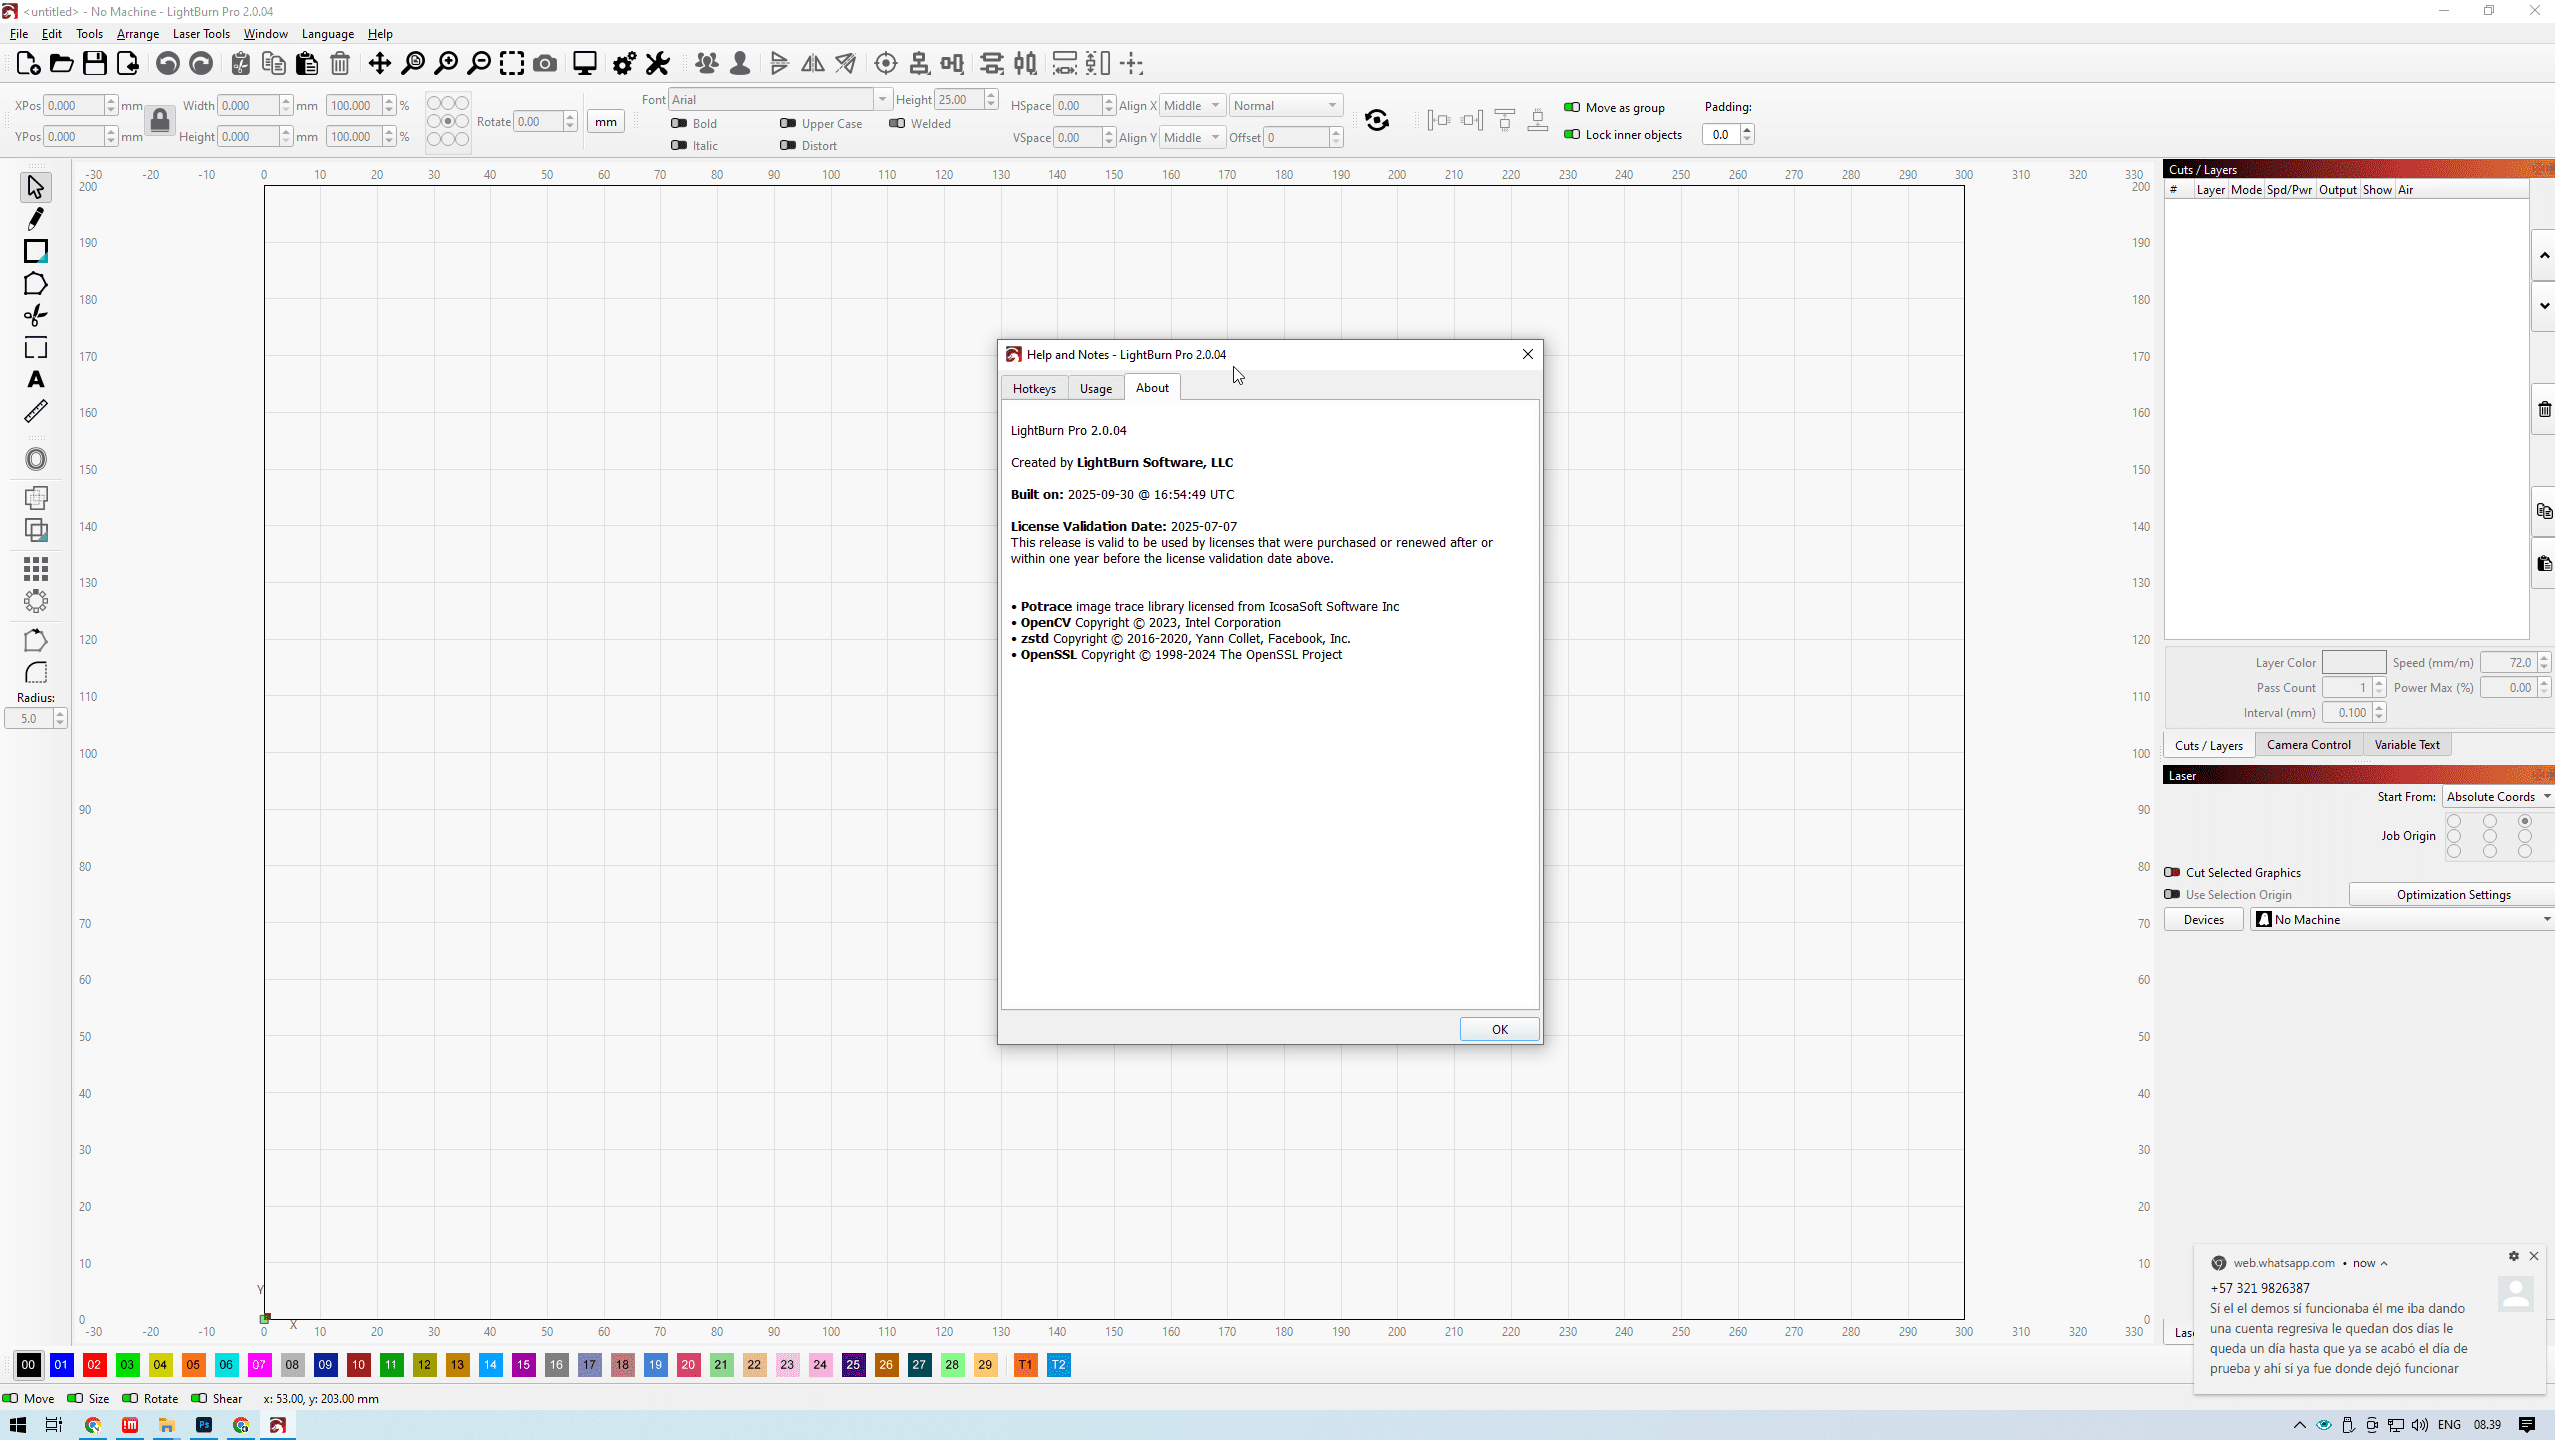Screen dimensions: 2555x1440
Task: Open the Start From dropdown
Action: point(2498,797)
